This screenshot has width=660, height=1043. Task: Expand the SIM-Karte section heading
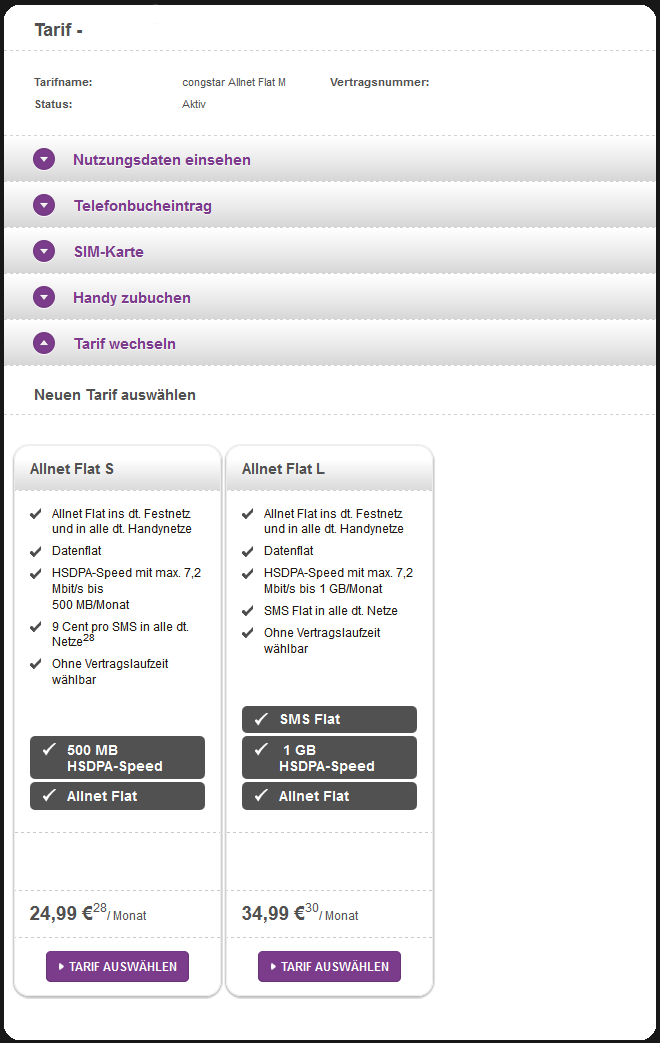pos(108,252)
